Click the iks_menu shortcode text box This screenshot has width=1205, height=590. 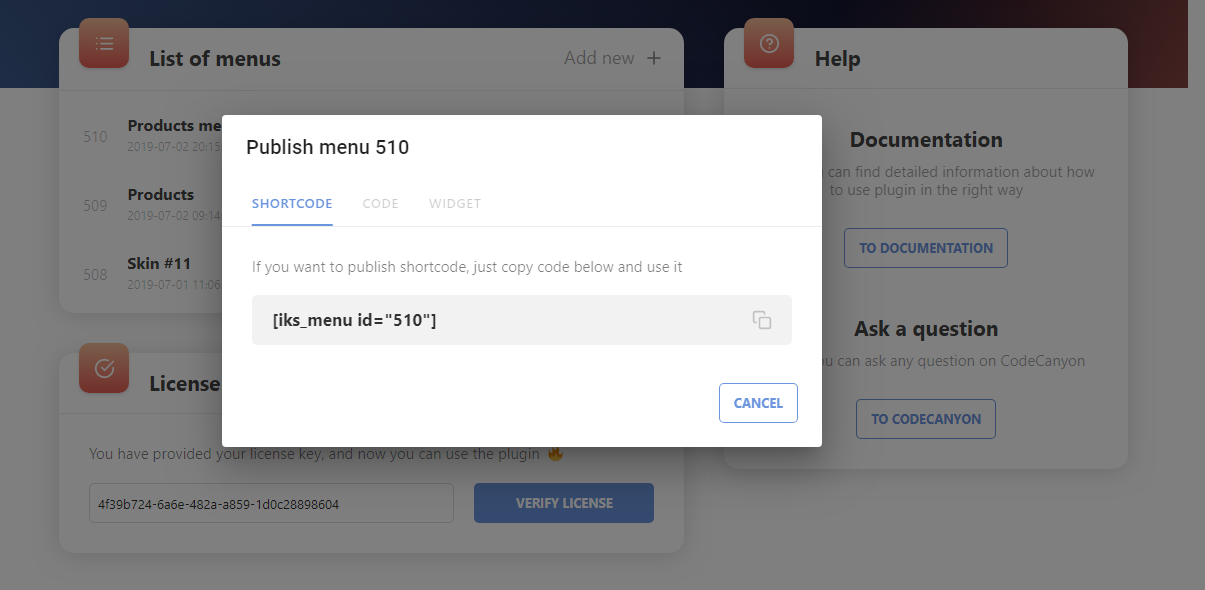pos(500,320)
